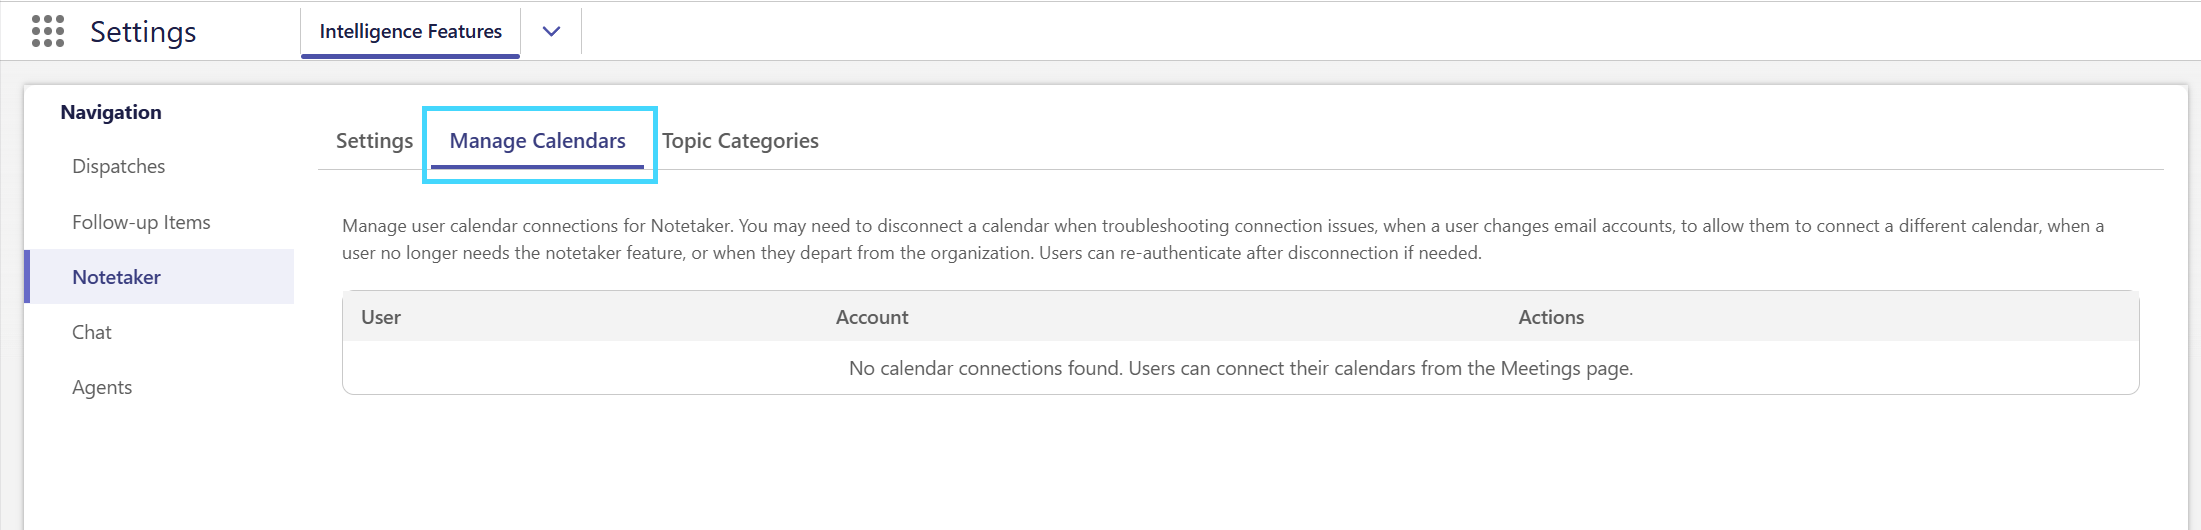Click the Account column header

click(872, 317)
